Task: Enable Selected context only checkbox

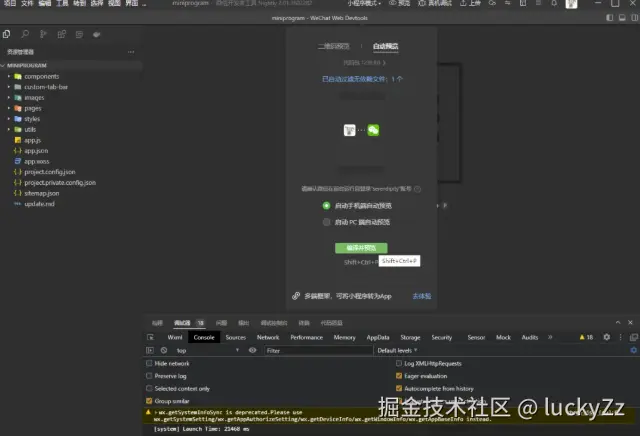Action: [149, 388]
